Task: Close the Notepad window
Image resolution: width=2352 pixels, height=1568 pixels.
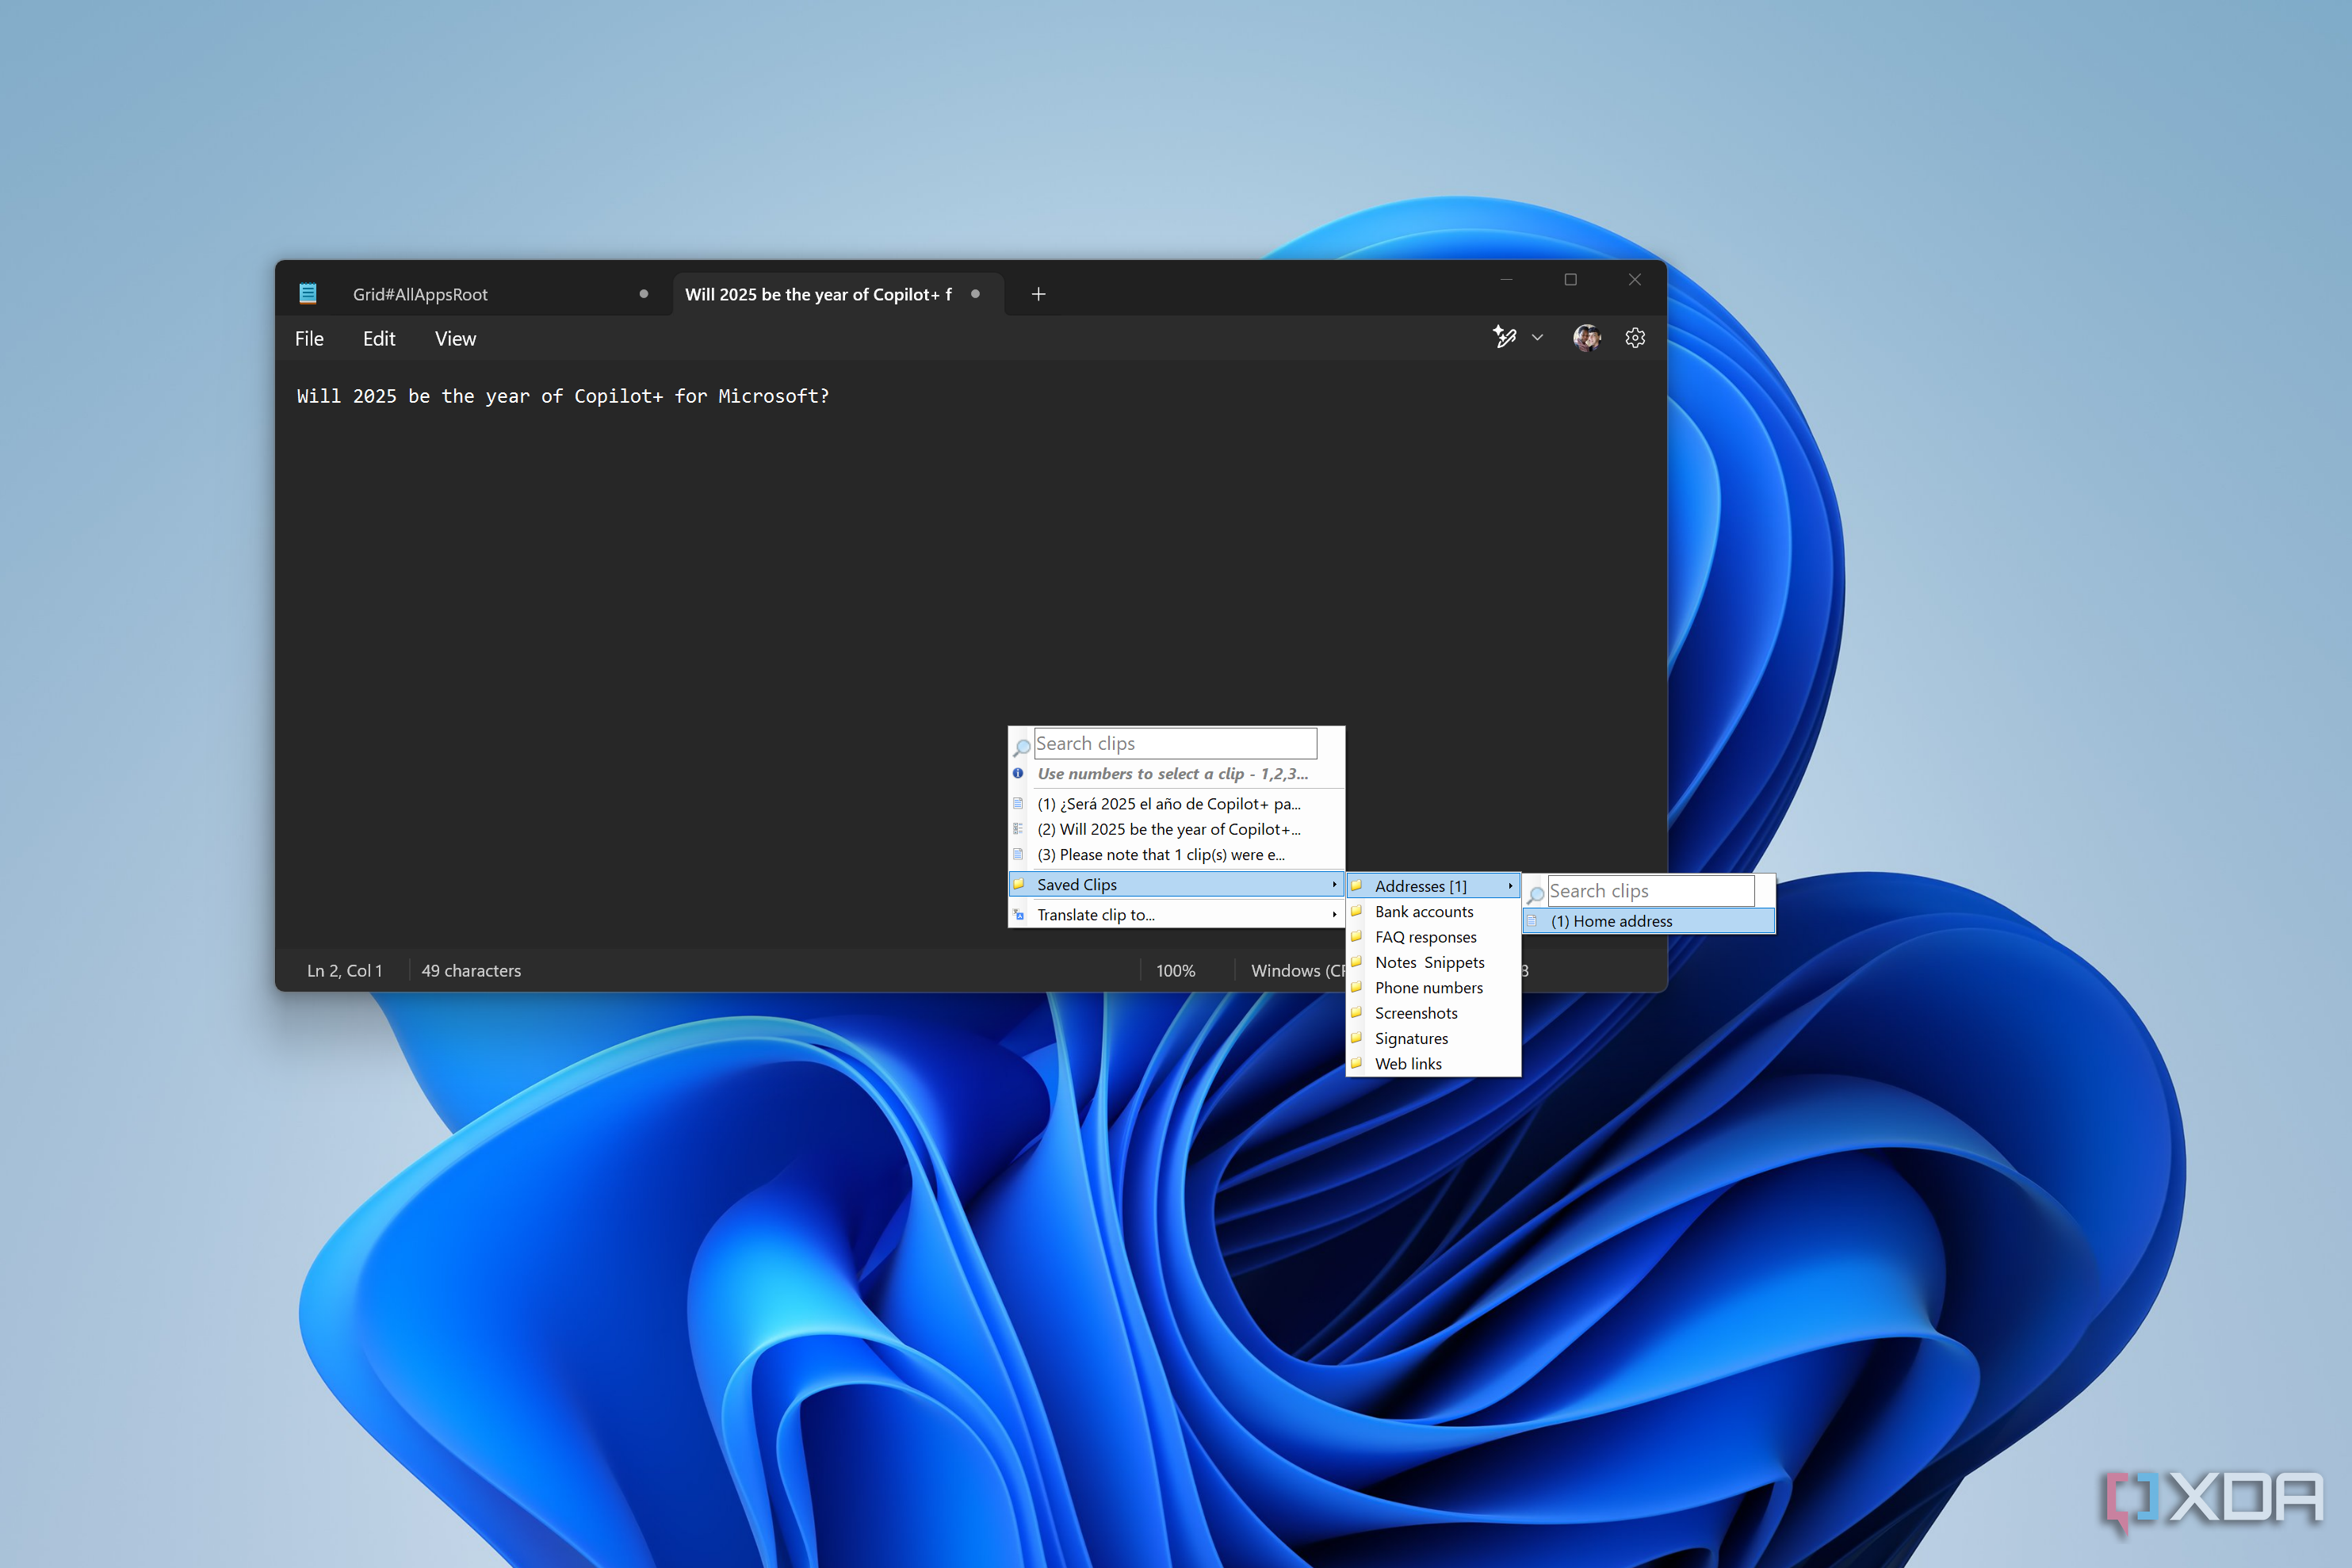Action: 1634,280
